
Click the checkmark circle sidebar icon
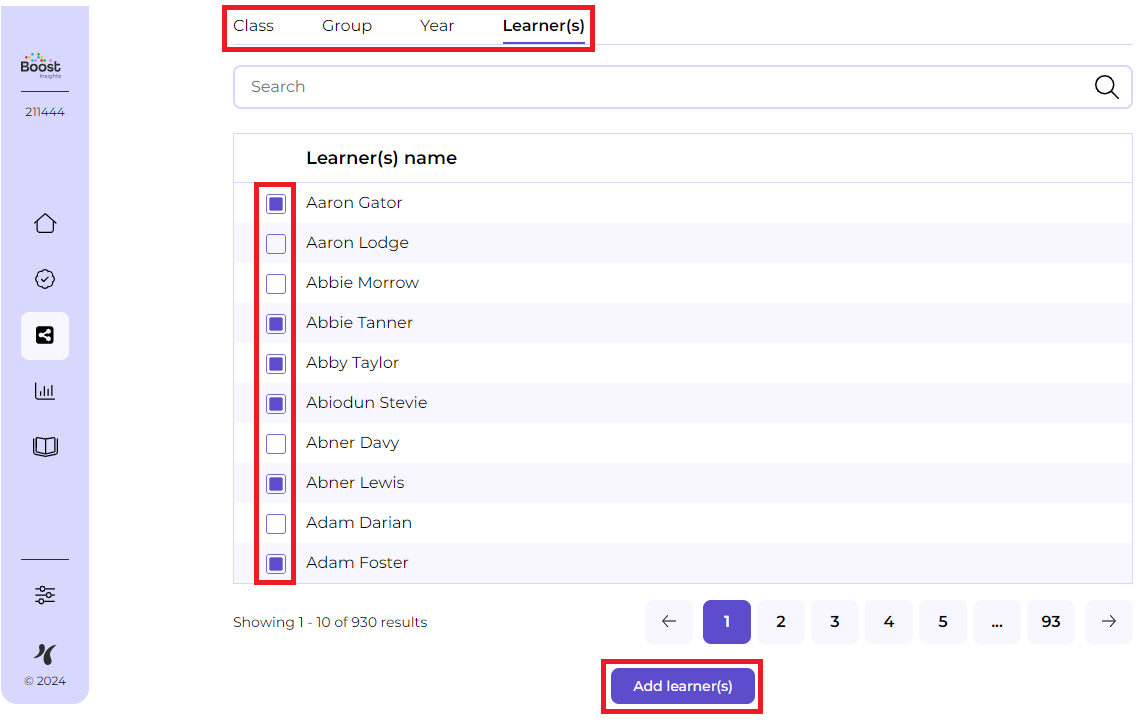coord(45,280)
